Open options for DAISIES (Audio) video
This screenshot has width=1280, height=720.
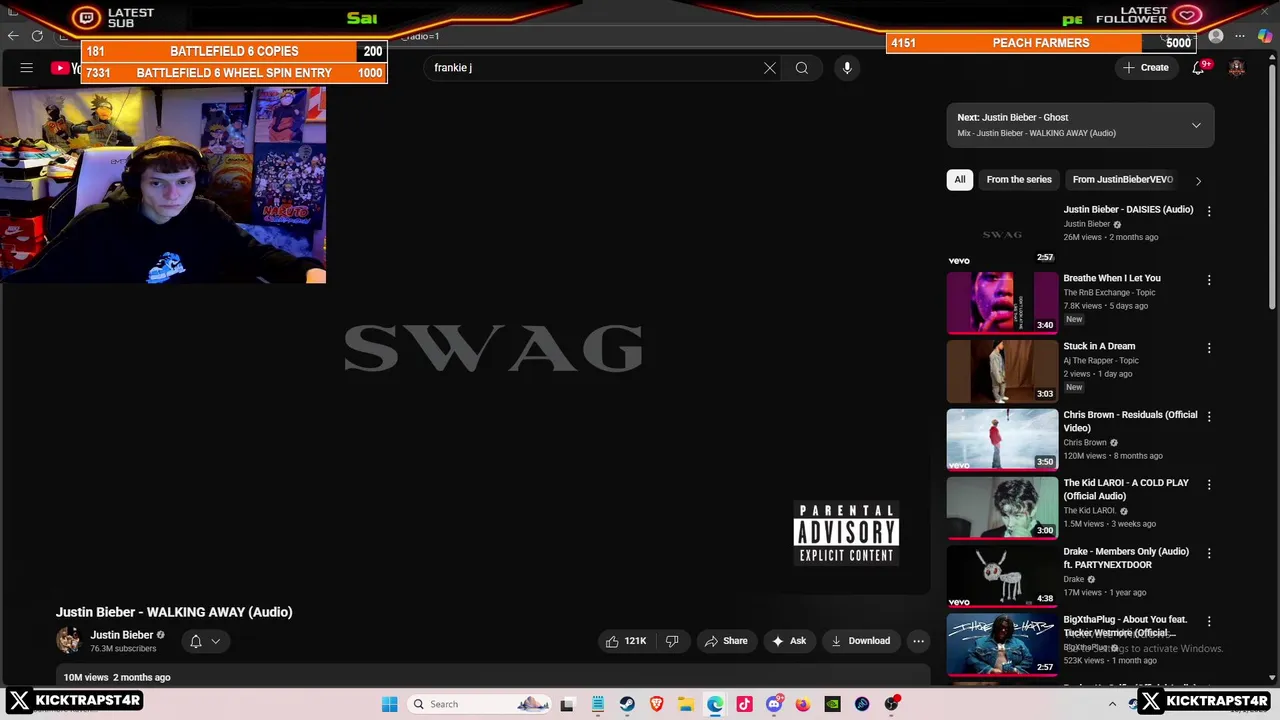point(1209,211)
